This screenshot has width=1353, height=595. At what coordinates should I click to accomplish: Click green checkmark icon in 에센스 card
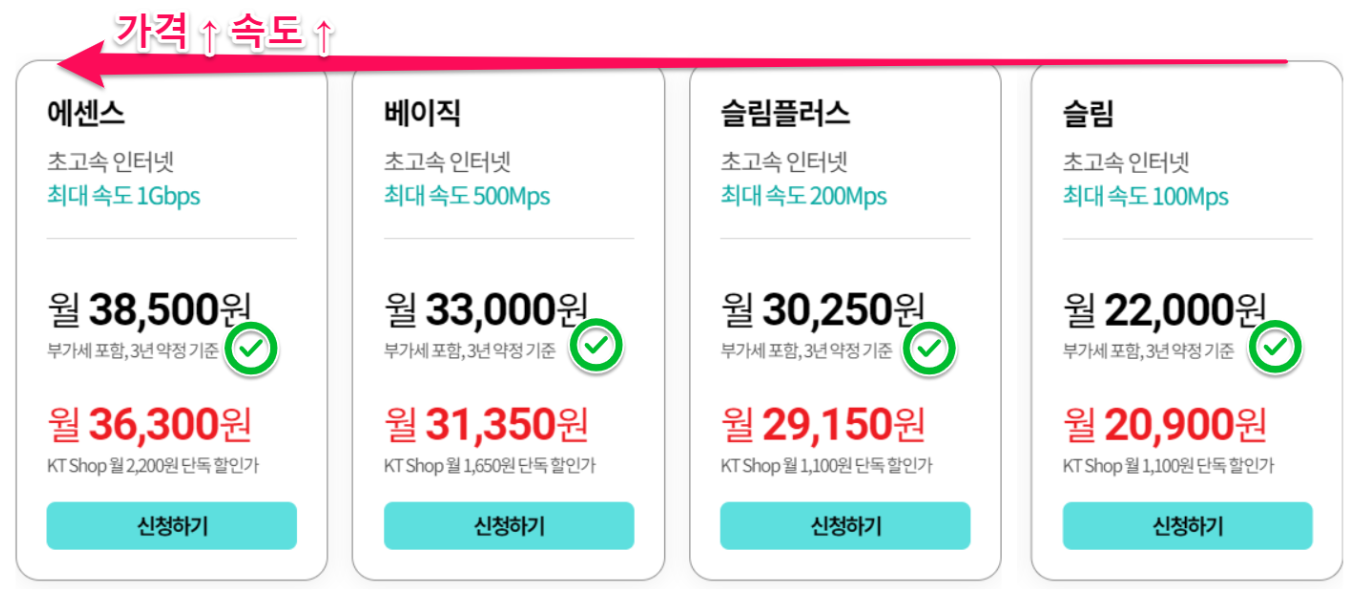pyautogui.click(x=253, y=348)
